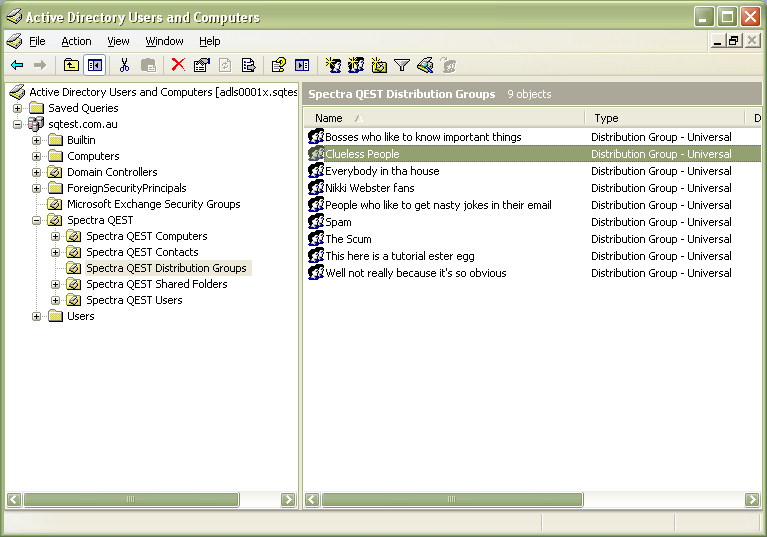Click the Up One Level toolbar icon
Image resolution: width=767 pixels, height=537 pixels.
(x=71, y=65)
